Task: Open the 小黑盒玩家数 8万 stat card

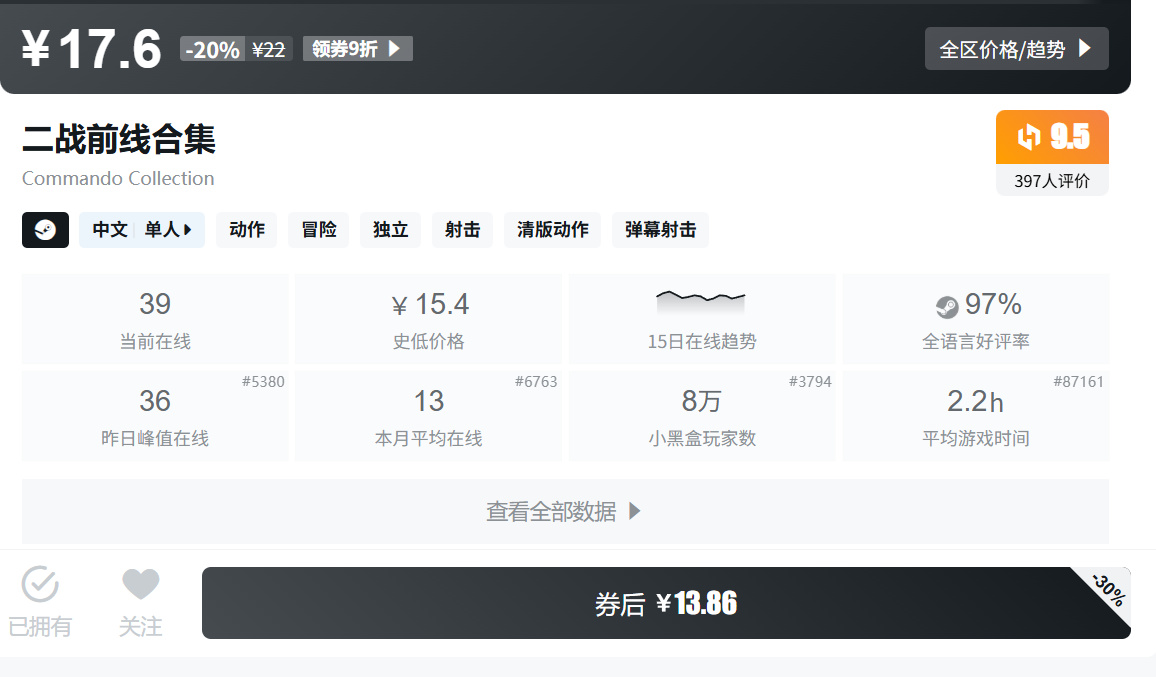Action: tap(702, 416)
